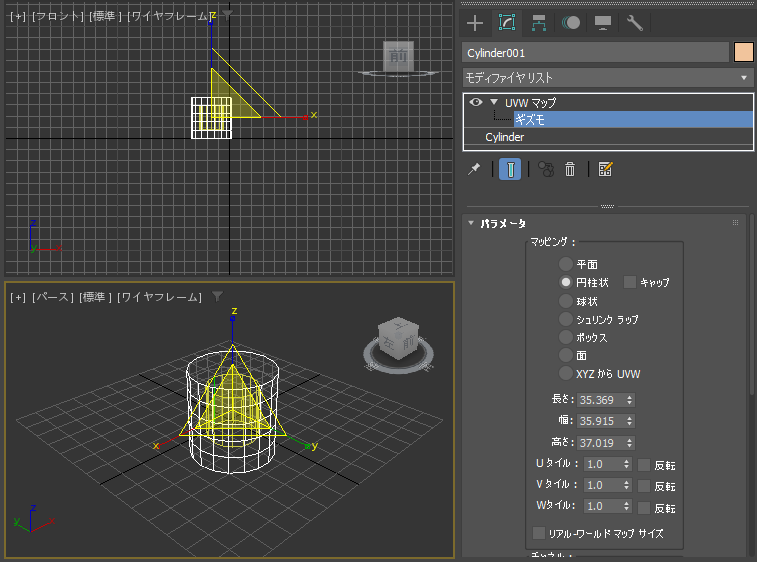Open the object color swatch

coord(743,52)
